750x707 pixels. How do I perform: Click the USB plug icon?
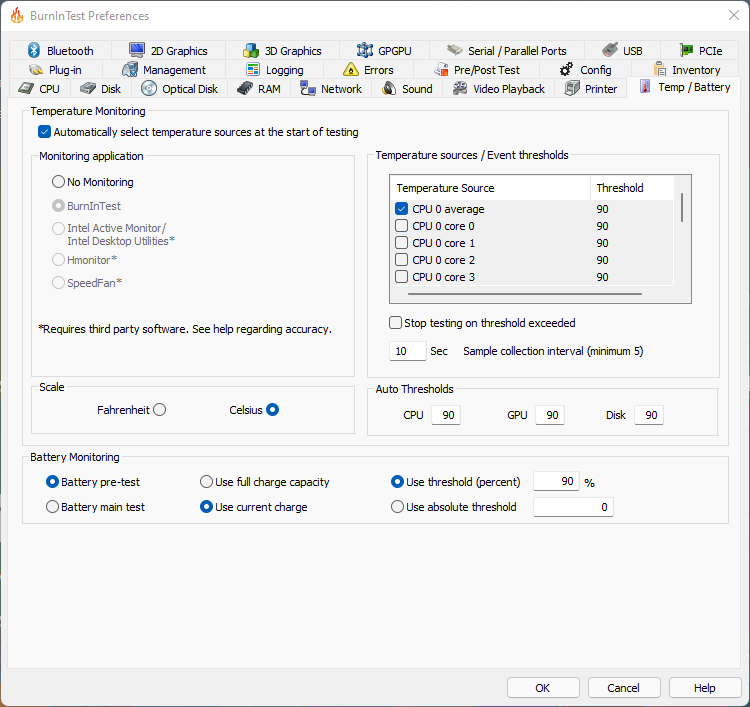(x=610, y=50)
